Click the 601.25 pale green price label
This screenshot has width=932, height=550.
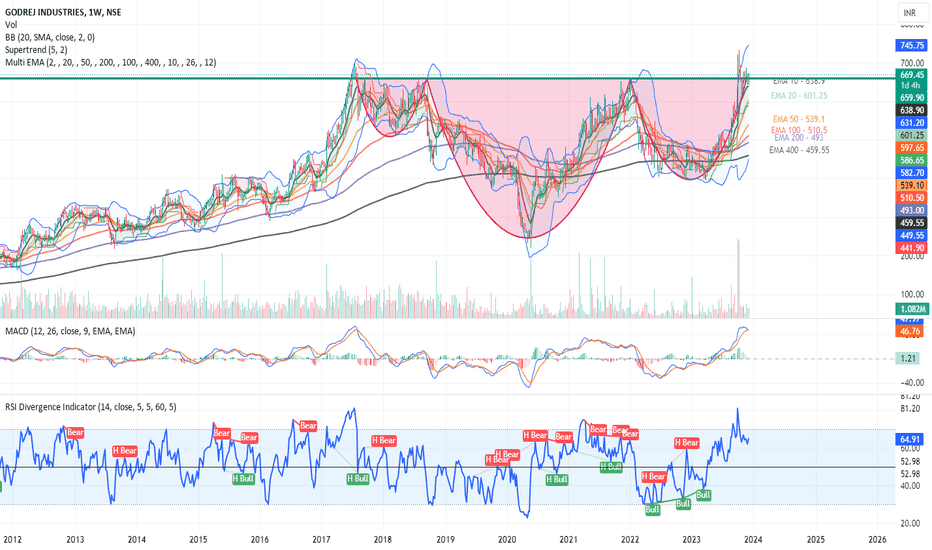tap(912, 135)
